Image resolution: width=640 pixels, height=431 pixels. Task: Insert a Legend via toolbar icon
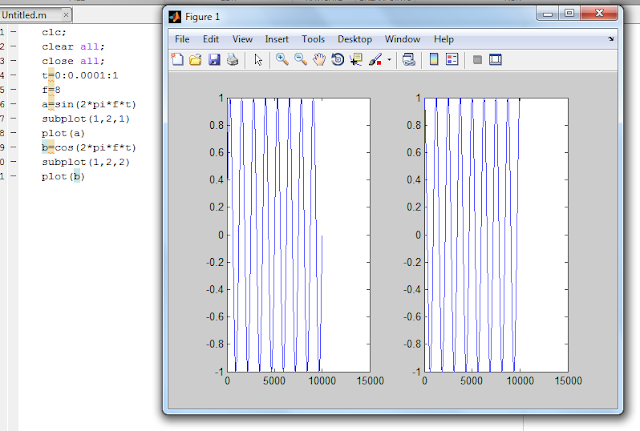(x=452, y=60)
